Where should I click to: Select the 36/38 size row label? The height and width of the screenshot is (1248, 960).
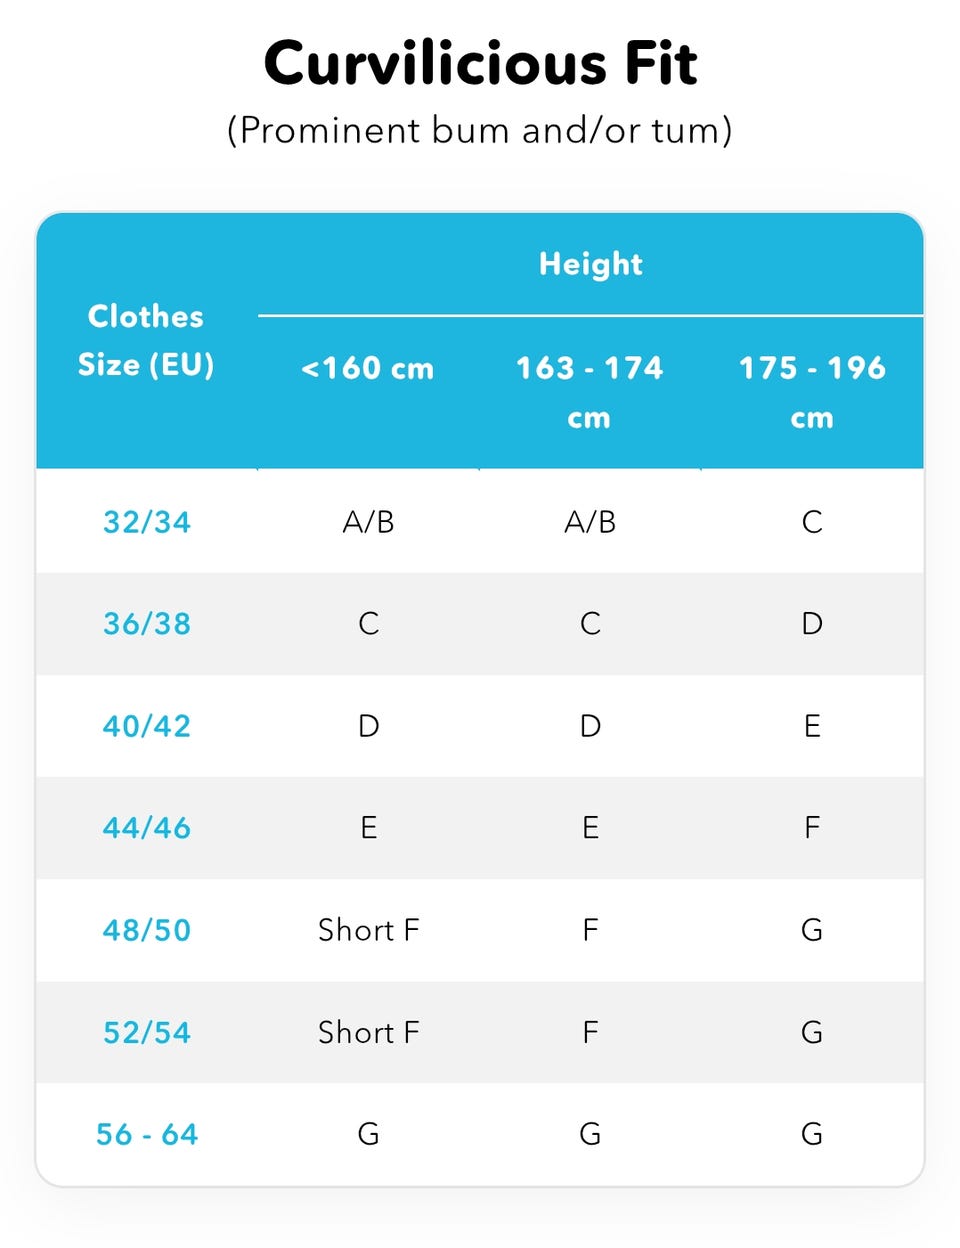(147, 624)
